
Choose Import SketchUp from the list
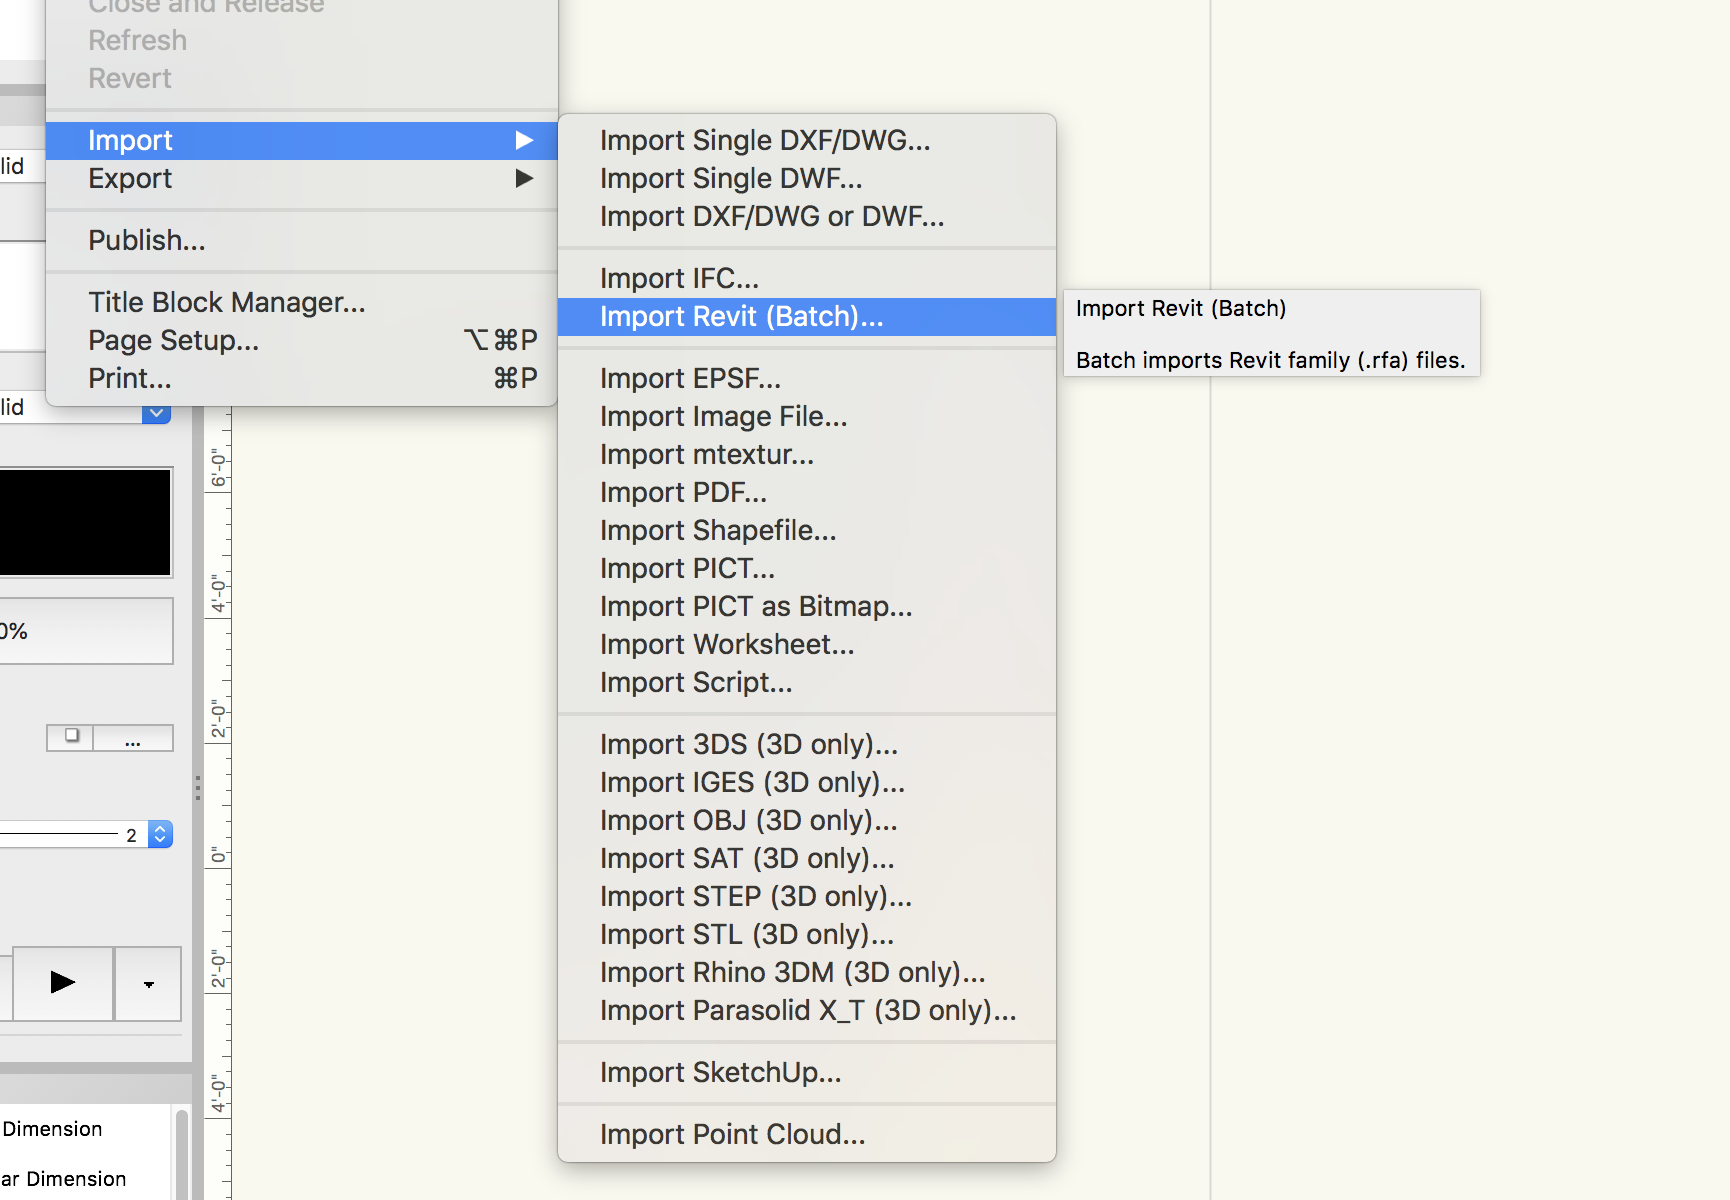[x=720, y=1073]
